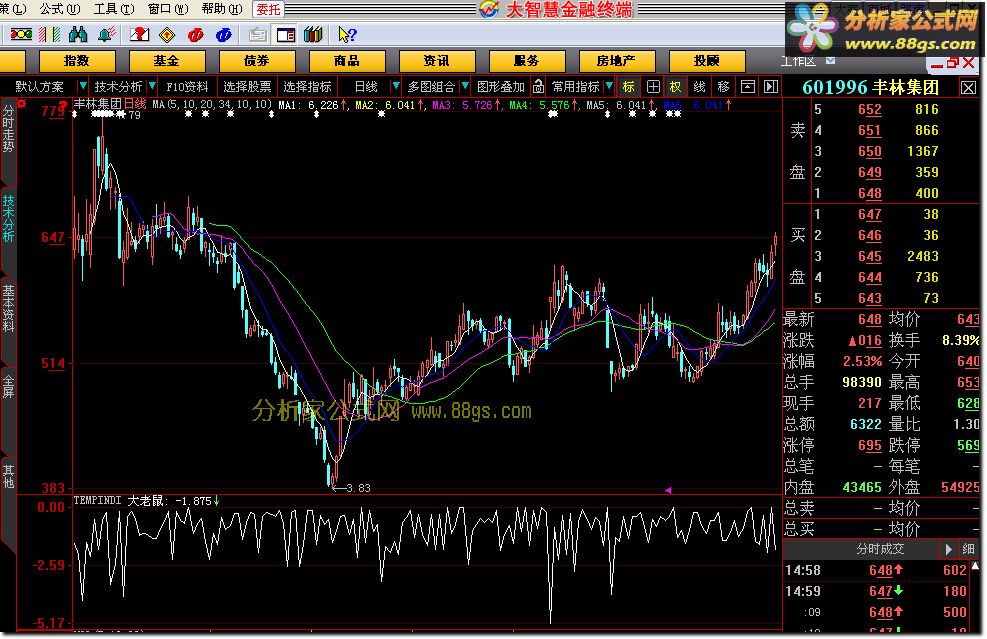Click the play arrow beside 分时成交

click(949, 549)
